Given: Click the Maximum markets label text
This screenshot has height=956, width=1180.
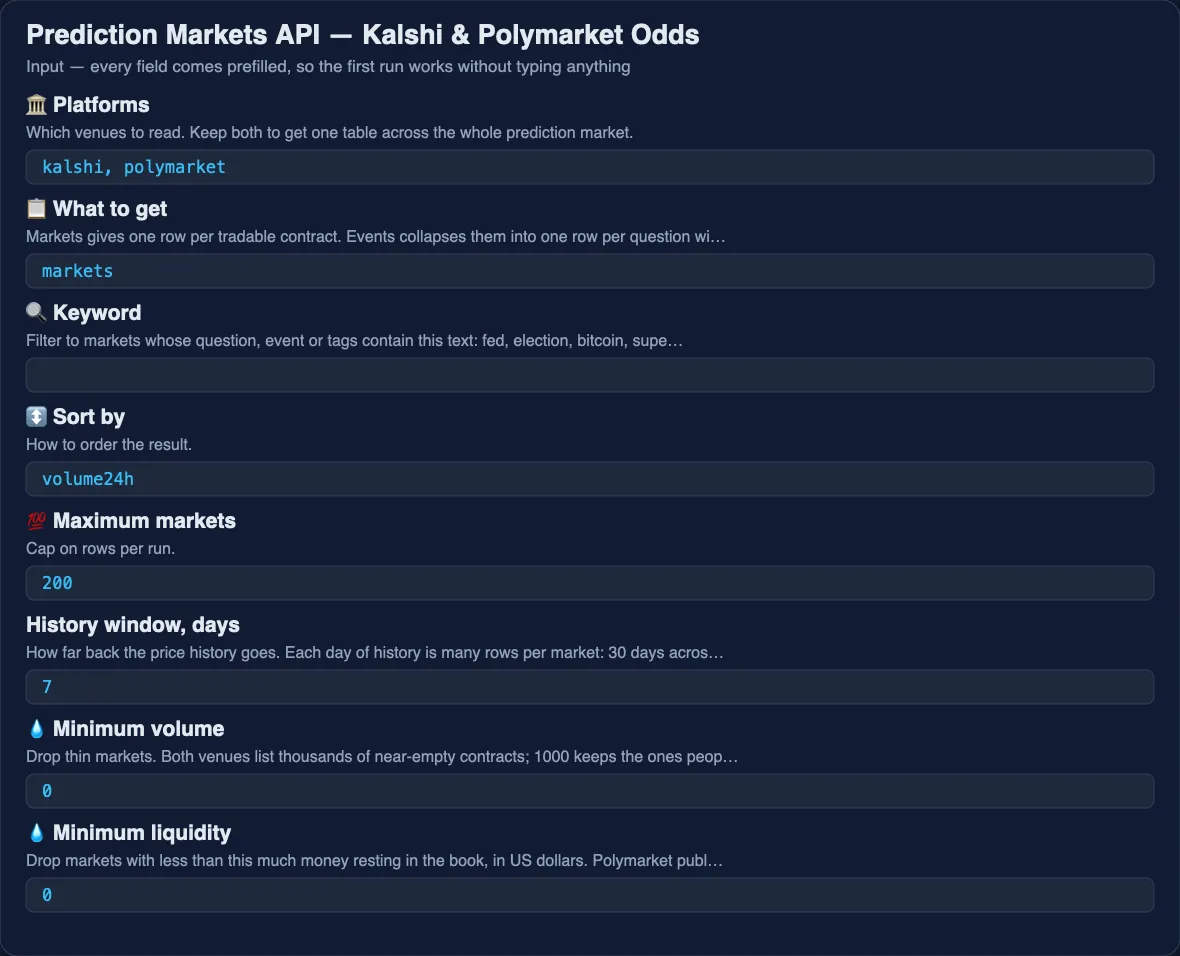Looking at the screenshot, I should coord(144,520).
